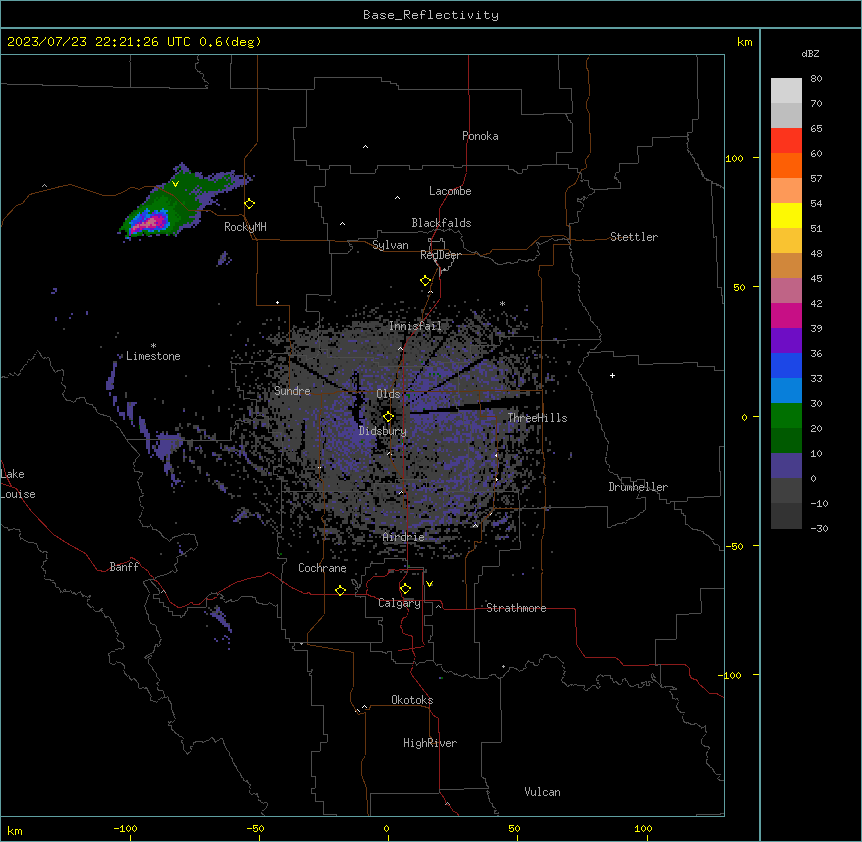Click the white plus marker west of Drumheller
Image resolution: width=862 pixels, height=842 pixels.
pos(612,375)
